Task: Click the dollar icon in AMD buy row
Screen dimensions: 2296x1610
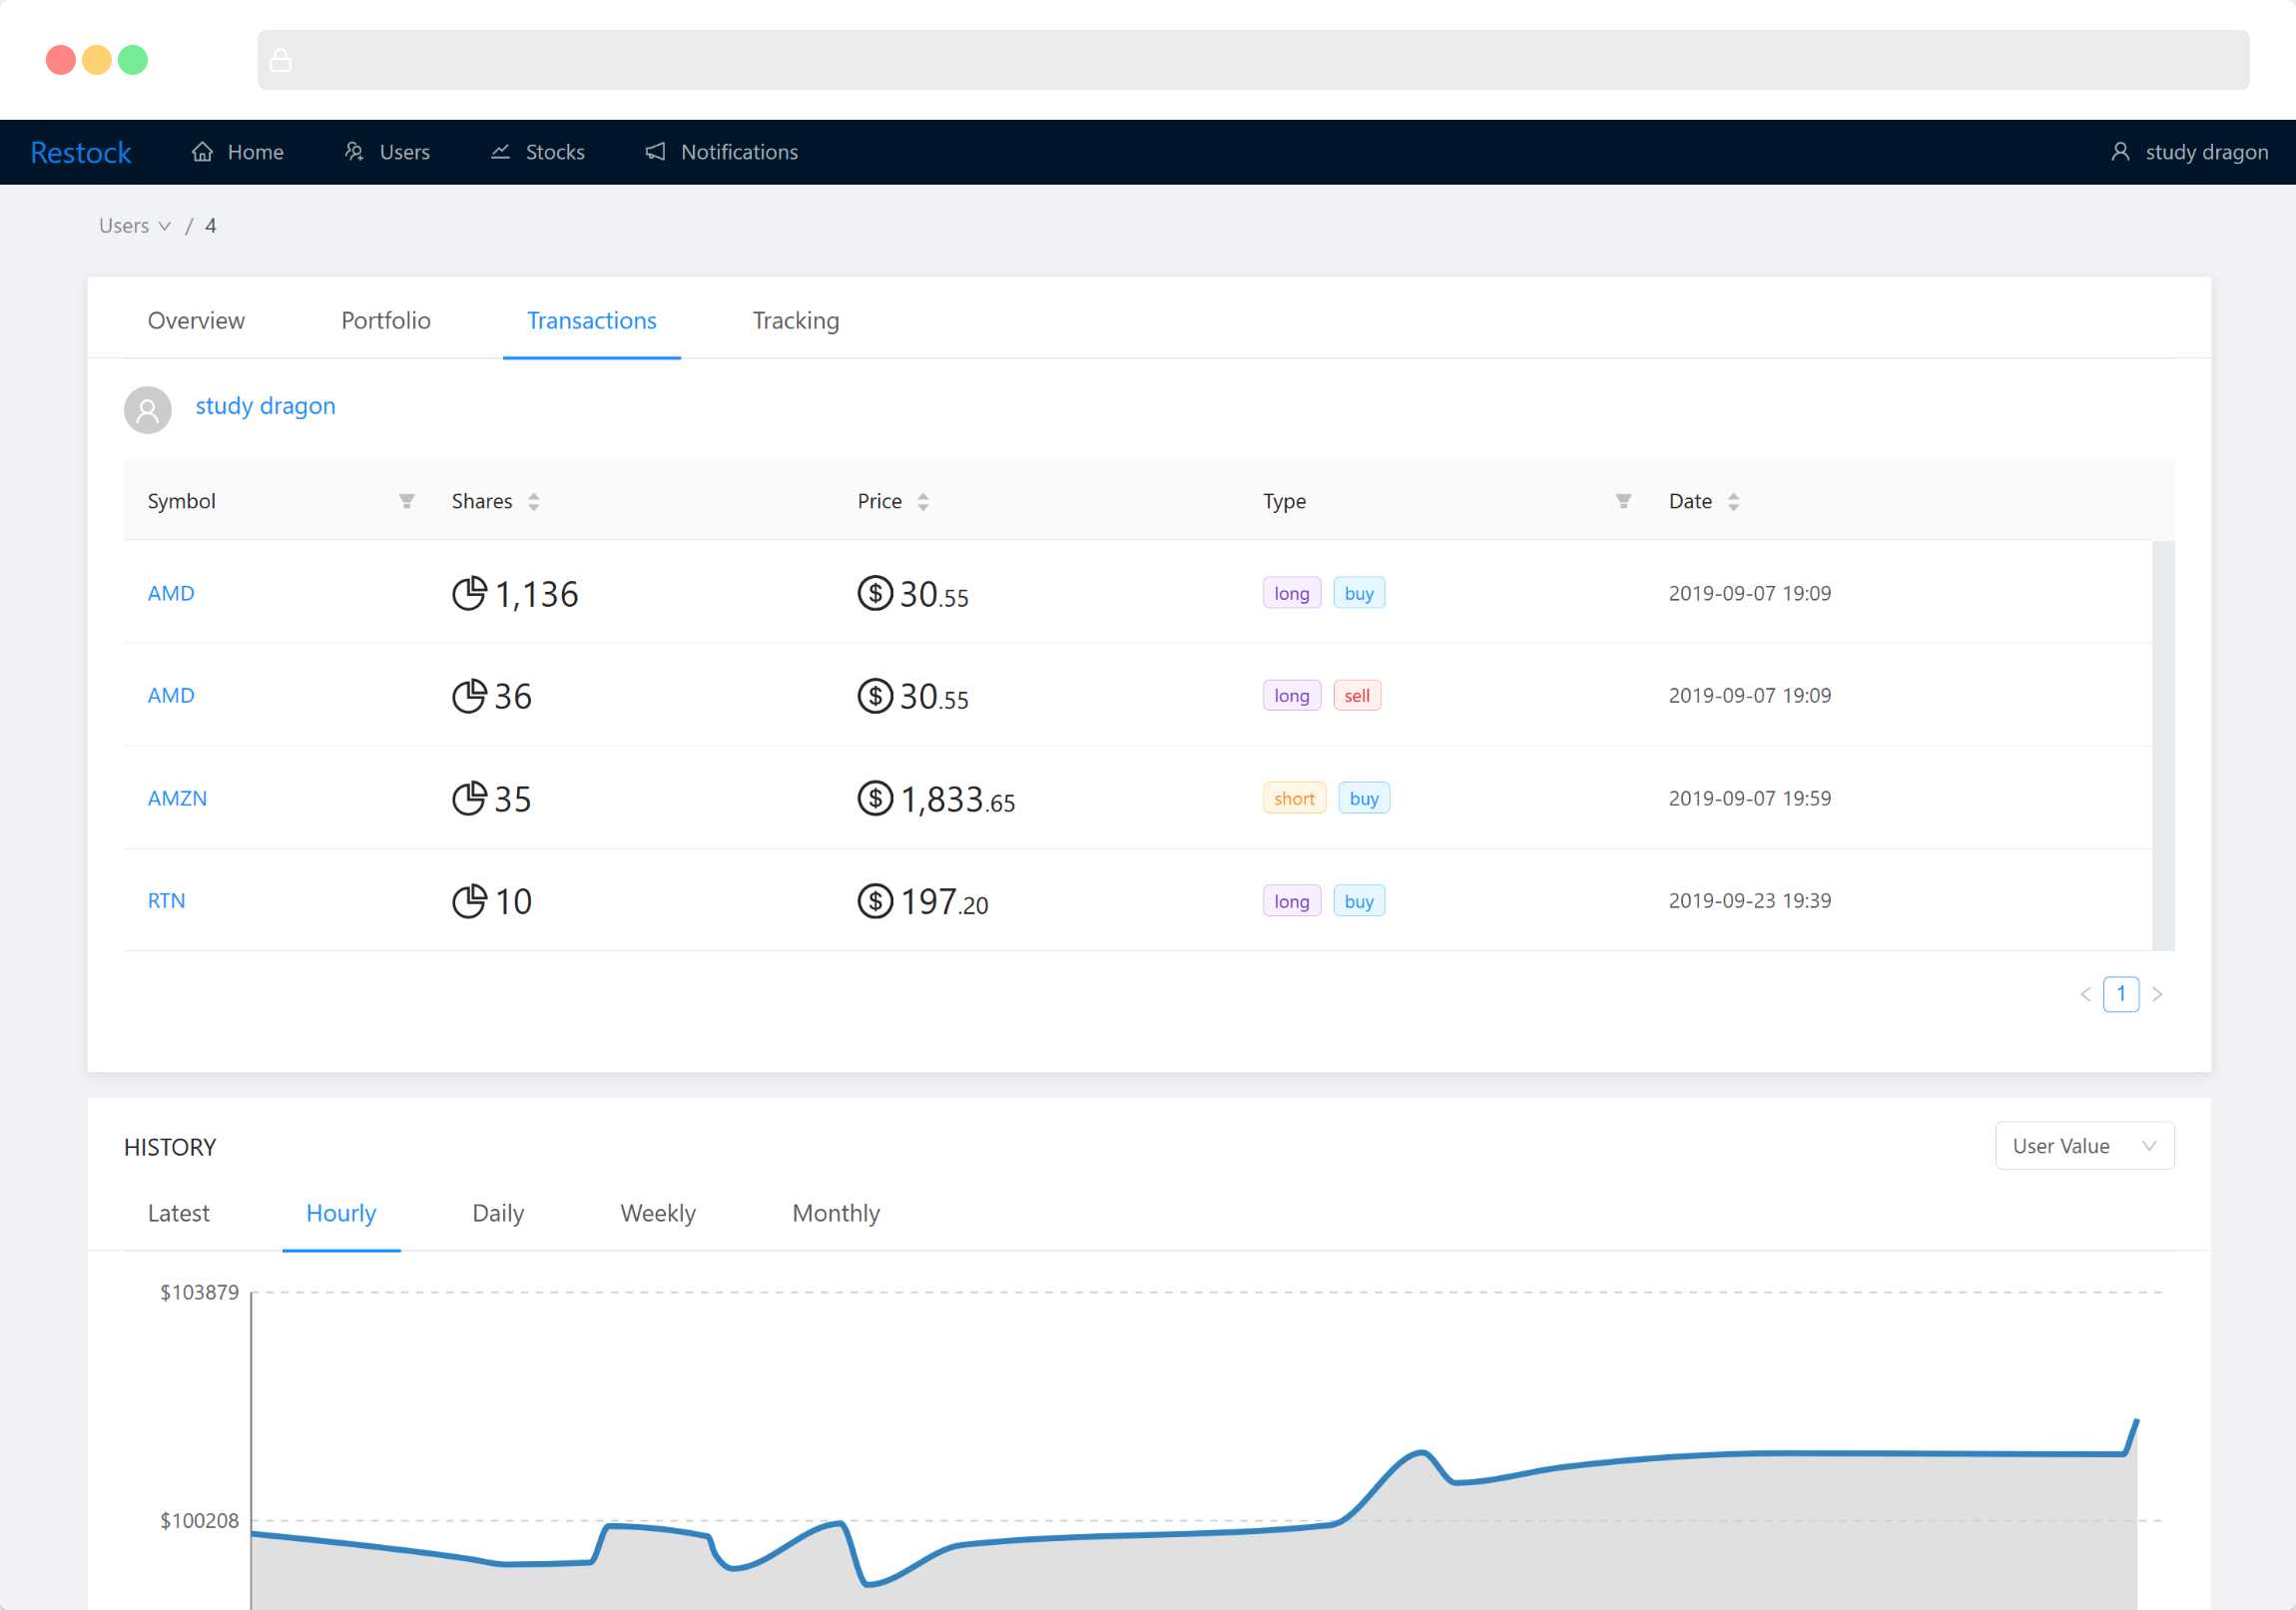Action: click(x=875, y=593)
